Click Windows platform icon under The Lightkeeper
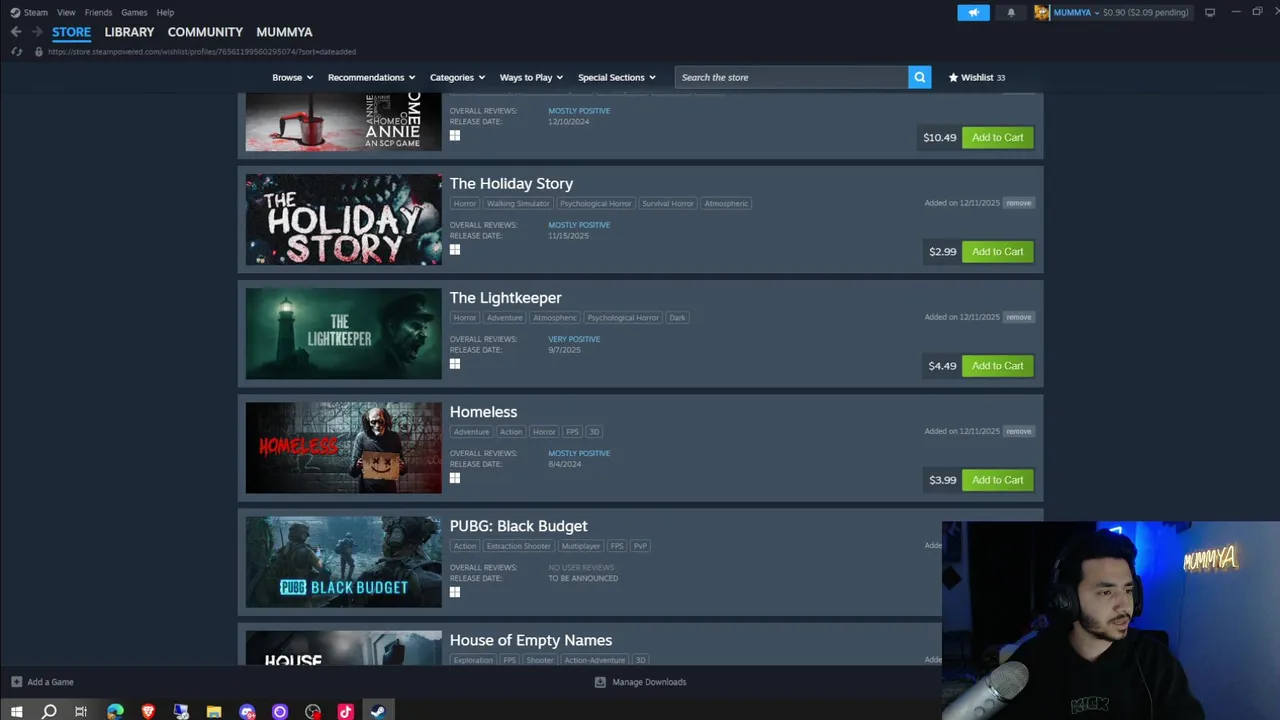The image size is (1280, 720). pos(455,364)
